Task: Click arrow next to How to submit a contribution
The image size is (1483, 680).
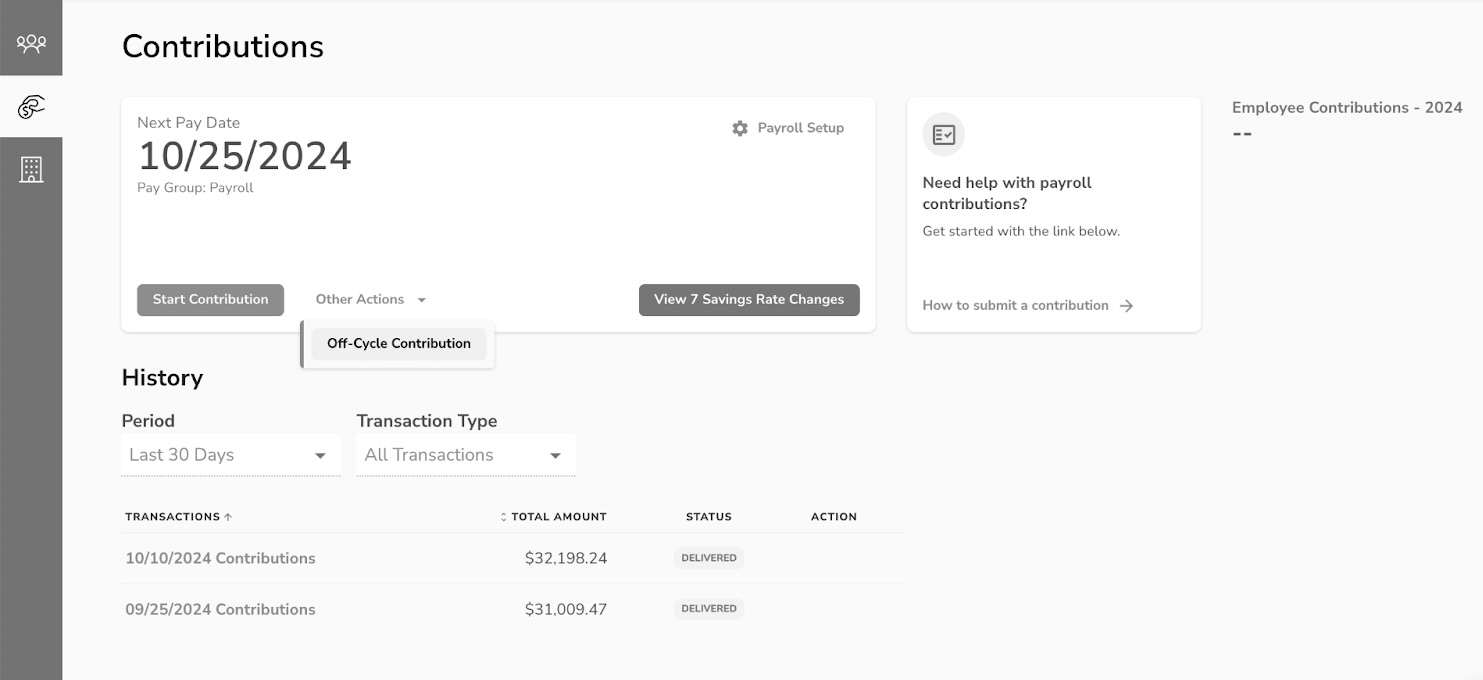Action: click(x=1127, y=306)
